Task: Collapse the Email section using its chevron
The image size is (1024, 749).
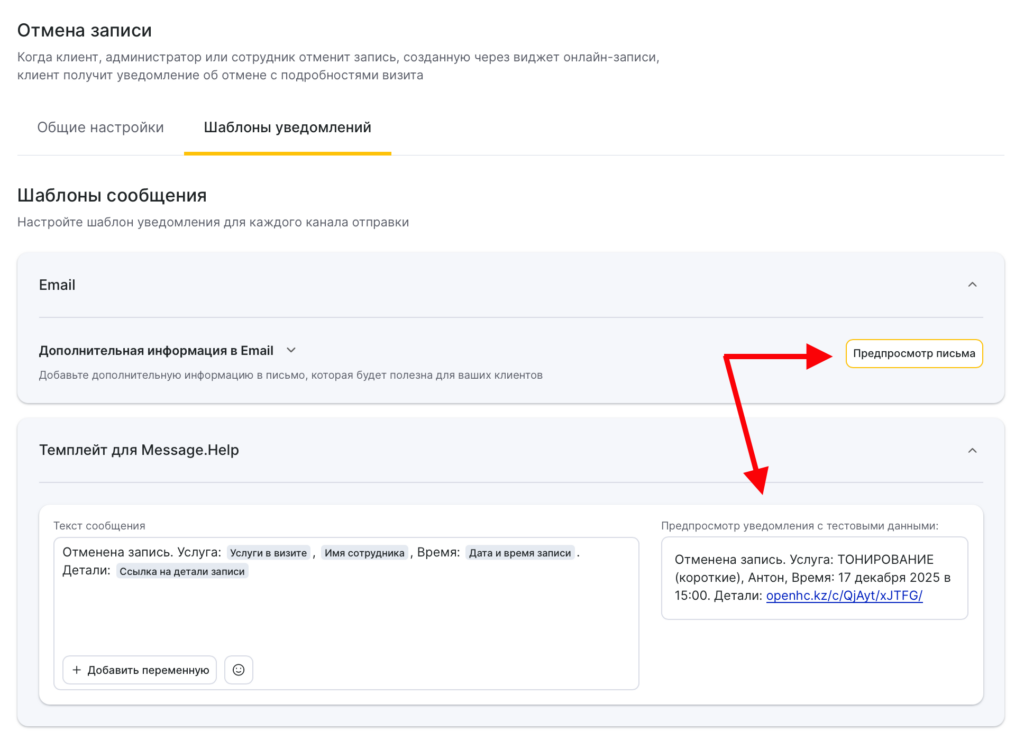Action: 972,285
